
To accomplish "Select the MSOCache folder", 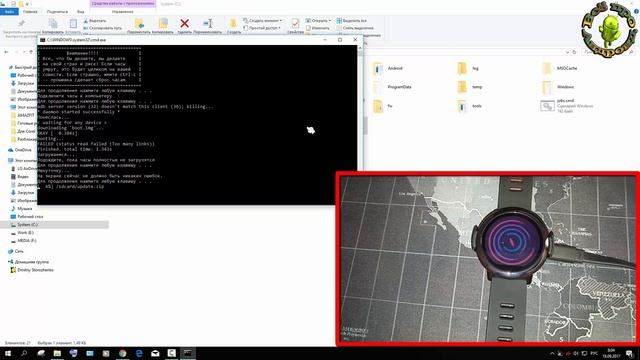I will pos(560,68).
